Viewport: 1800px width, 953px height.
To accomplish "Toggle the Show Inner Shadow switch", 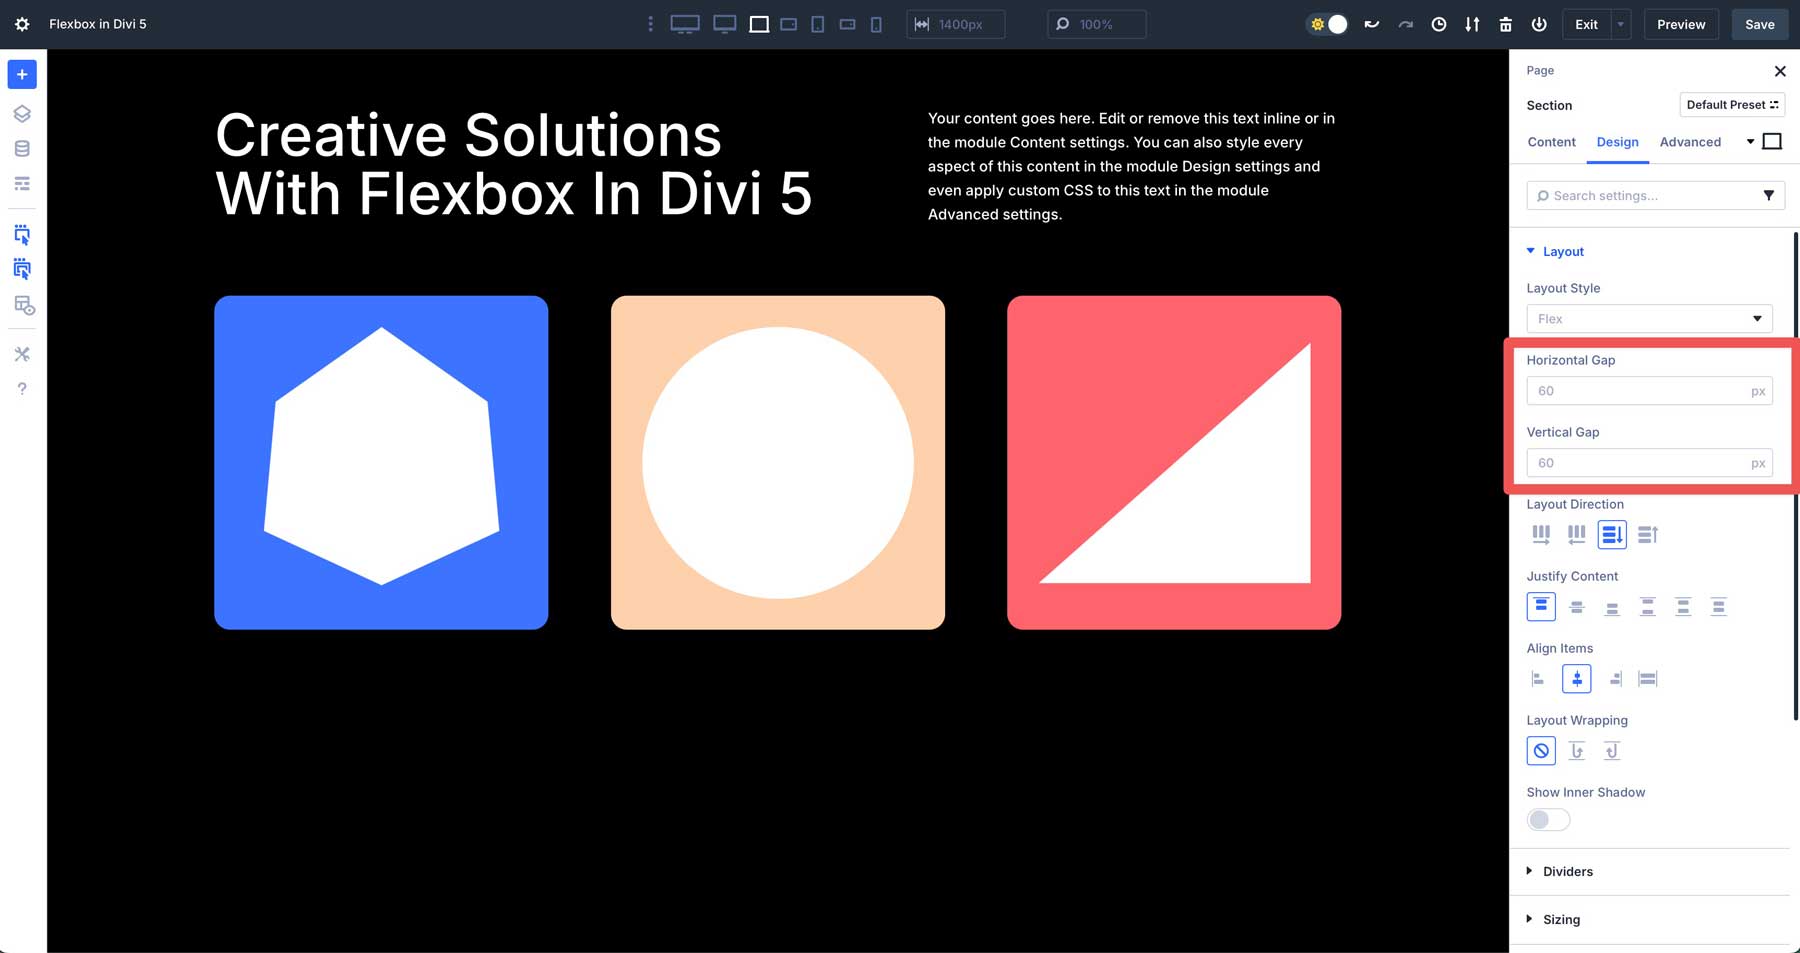I will pos(1547,819).
